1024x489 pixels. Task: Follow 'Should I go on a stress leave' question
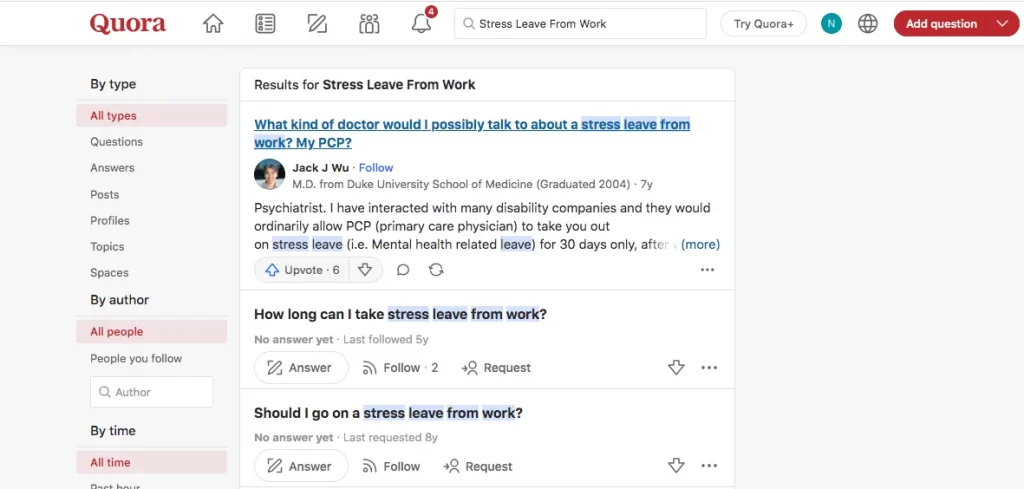(391, 466)
